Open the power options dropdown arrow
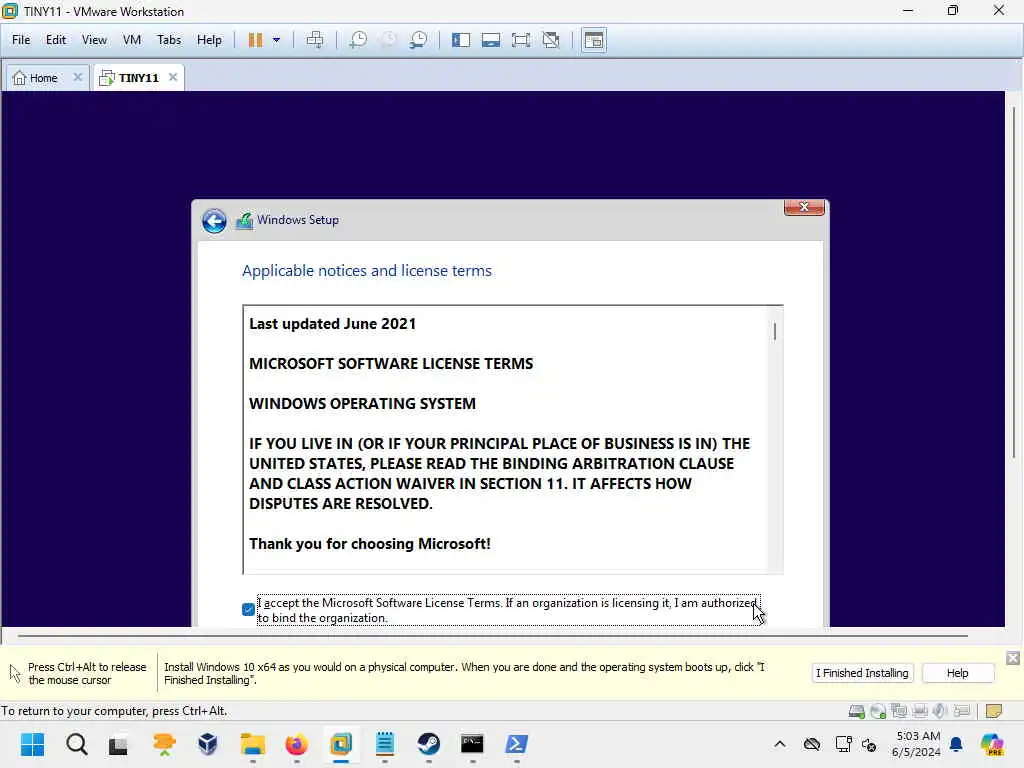The image size is (1024, 768). pos(276,40)
